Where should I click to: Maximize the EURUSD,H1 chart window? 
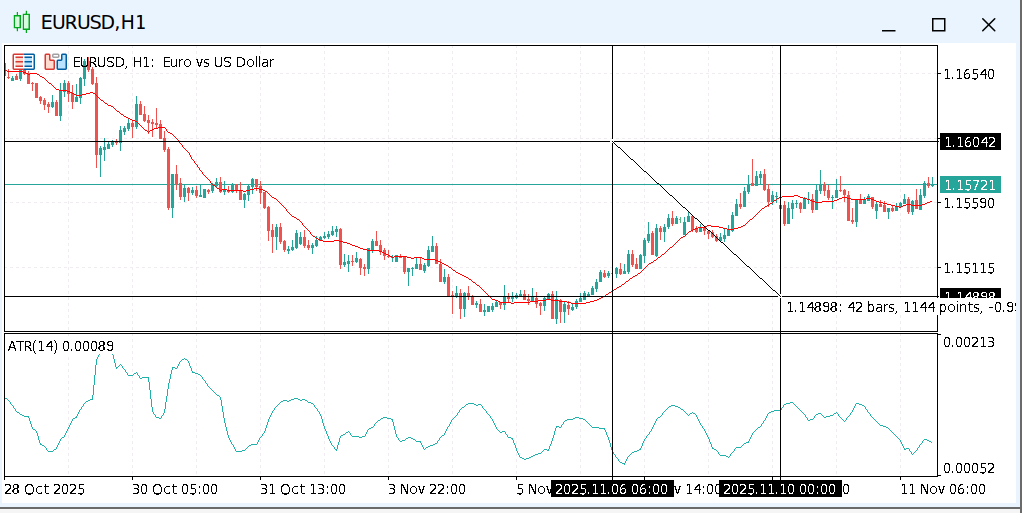pyautogui.click(x=939, y=25)
